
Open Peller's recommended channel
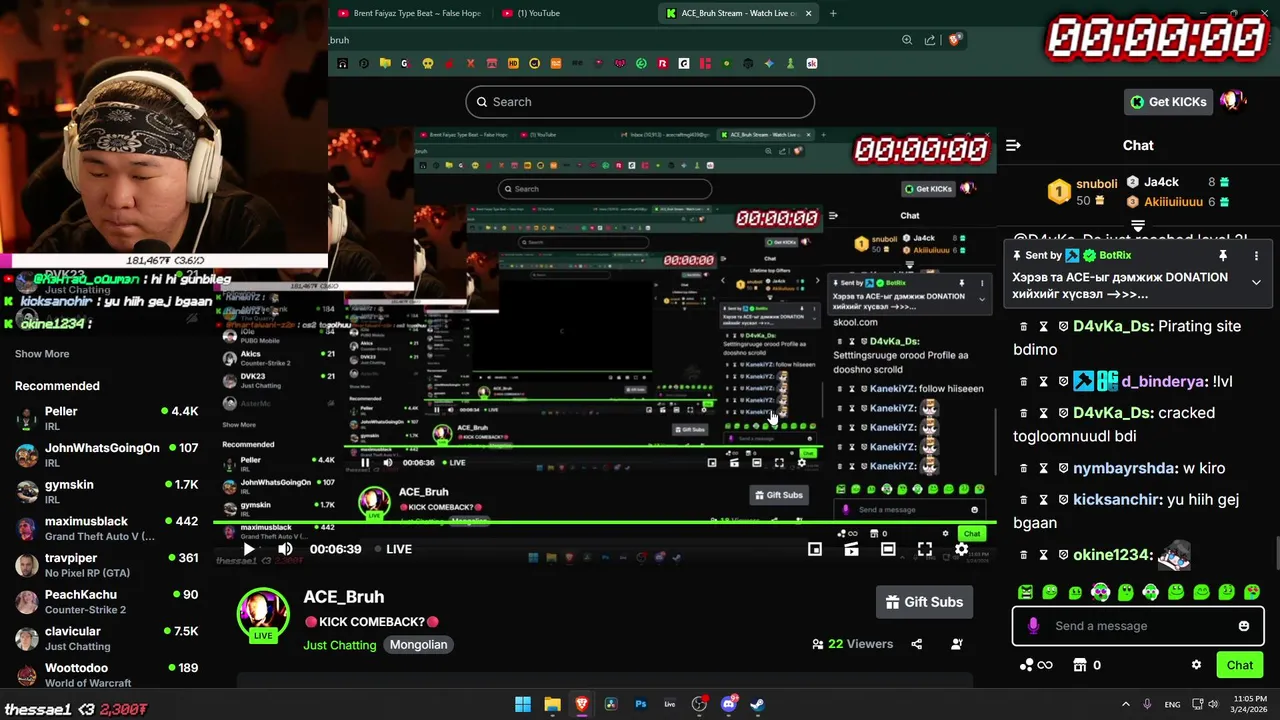coord(107,418)
